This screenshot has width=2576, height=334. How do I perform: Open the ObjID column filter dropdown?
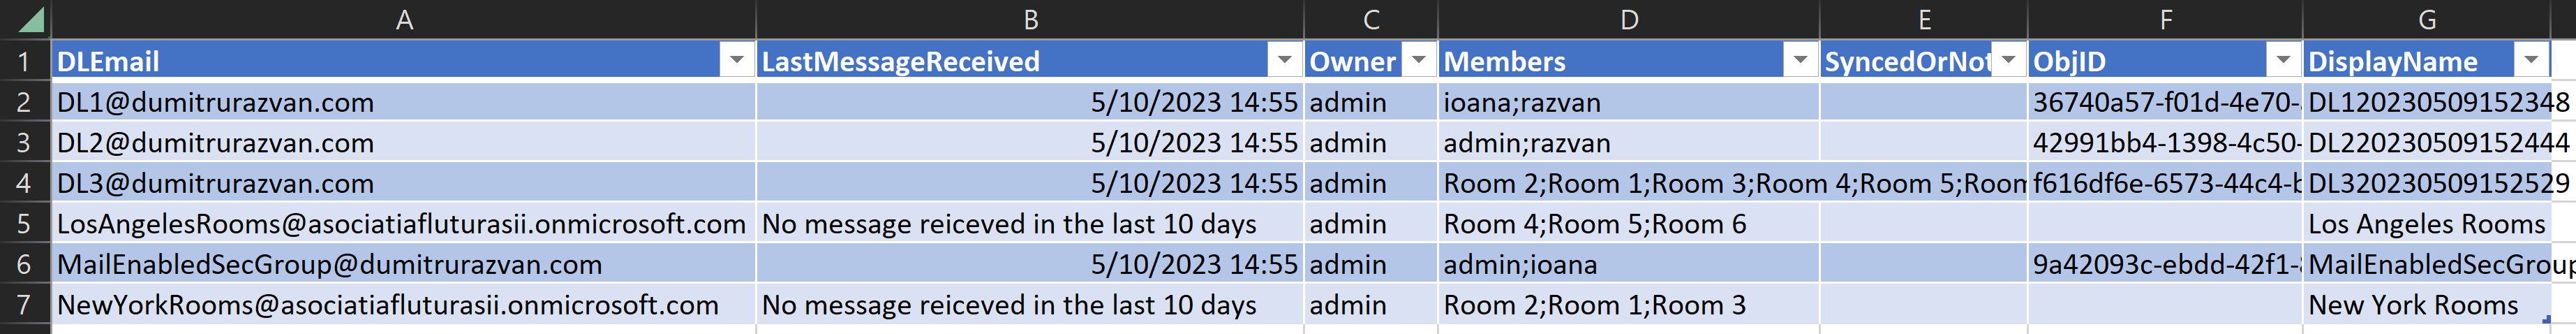[2283, 61]
